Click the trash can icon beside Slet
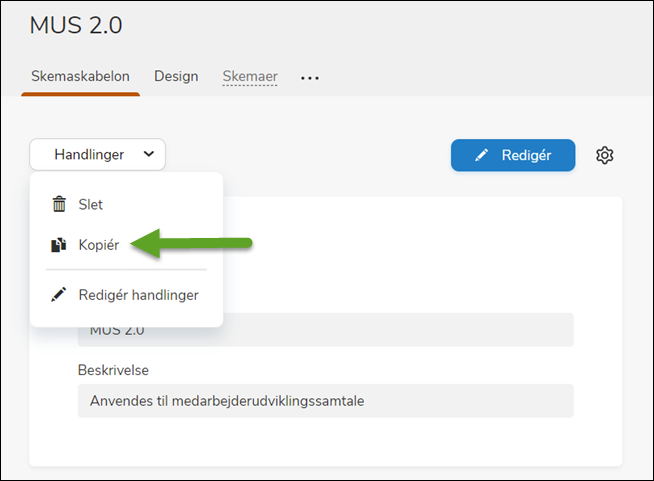This screenshot has height=481, width=654. pyautogui.click(x=59, y=204)
